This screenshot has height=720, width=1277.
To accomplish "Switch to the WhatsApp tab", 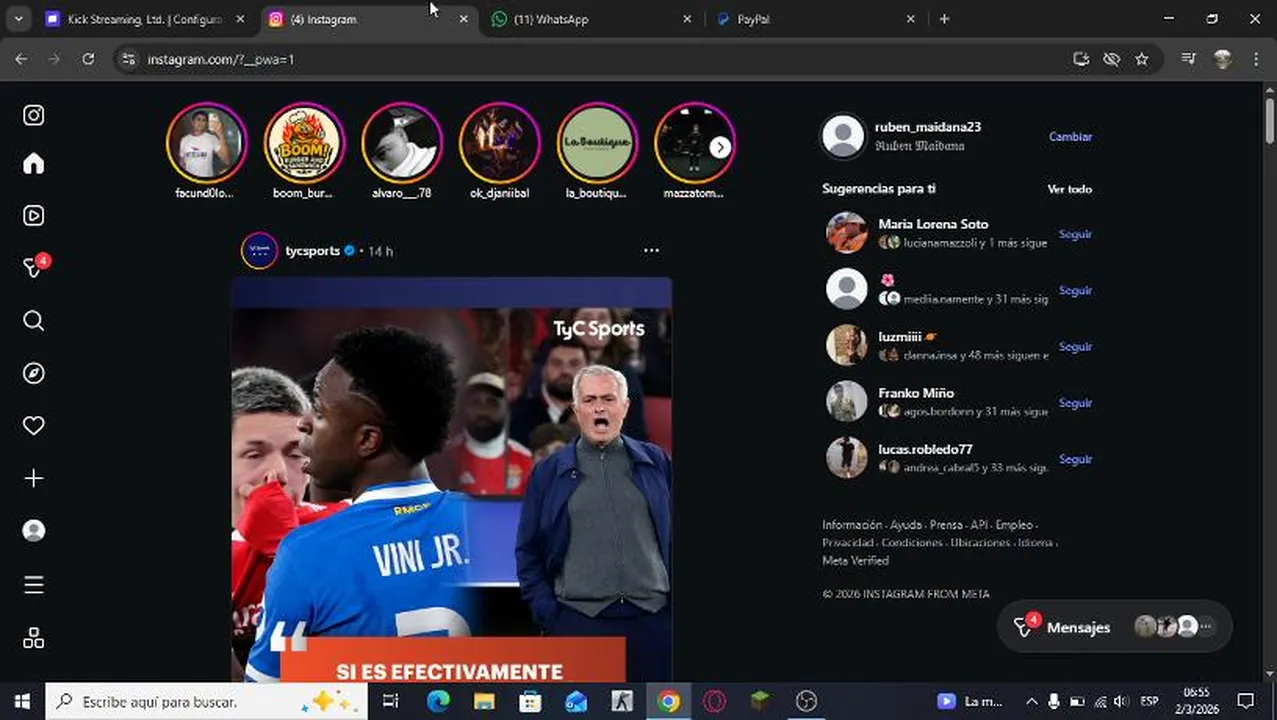I will 592,19.
